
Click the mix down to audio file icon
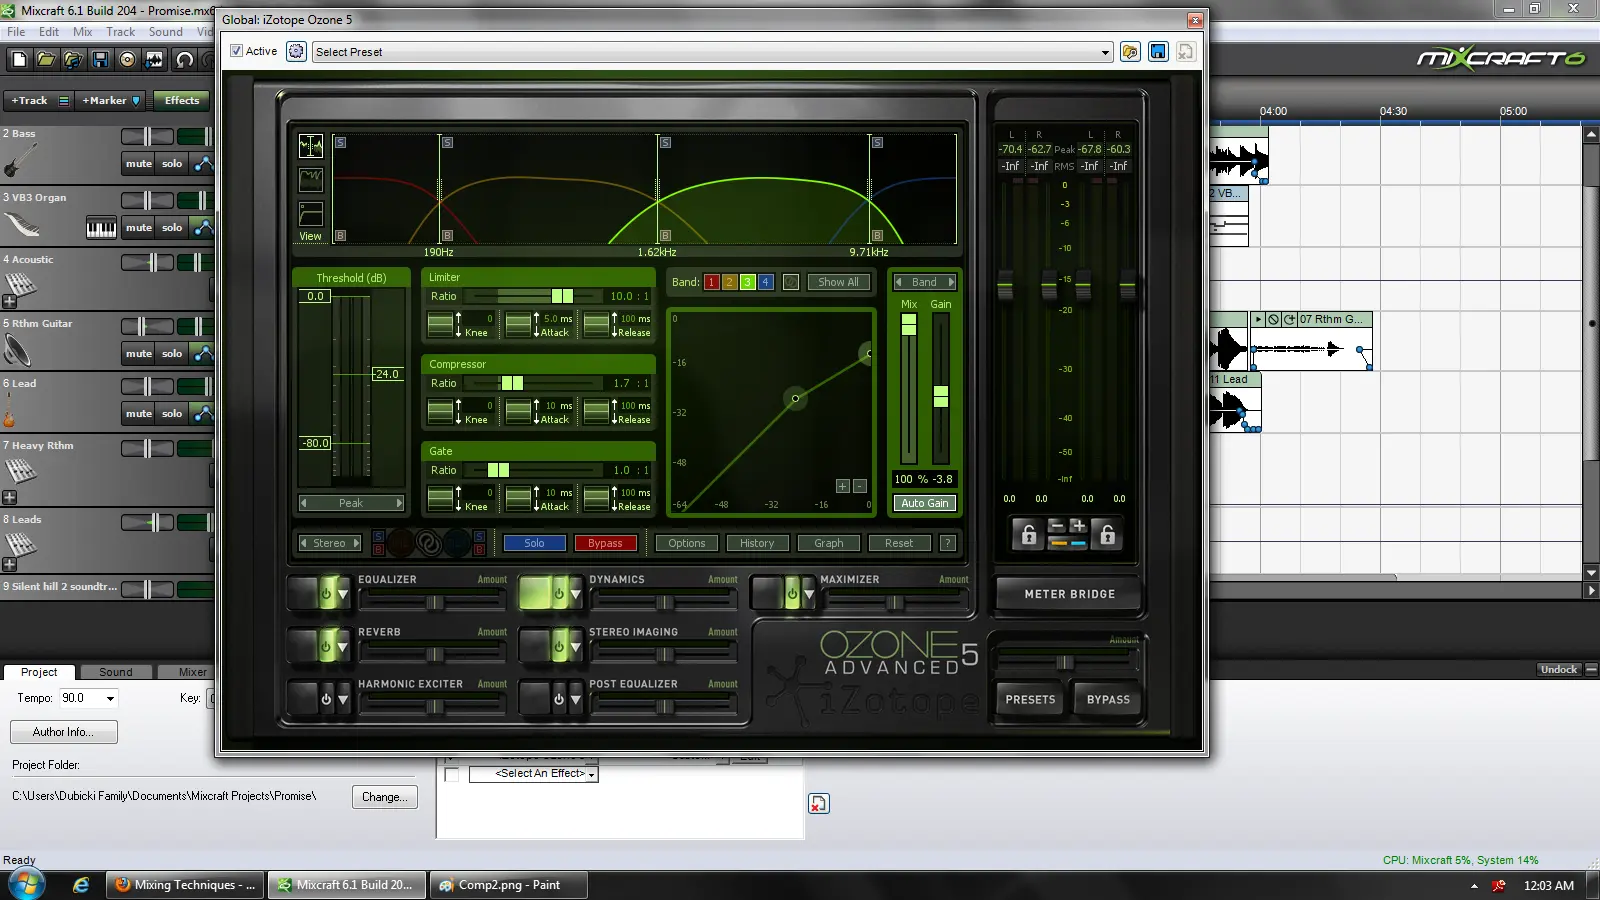[x=154, y=60]
